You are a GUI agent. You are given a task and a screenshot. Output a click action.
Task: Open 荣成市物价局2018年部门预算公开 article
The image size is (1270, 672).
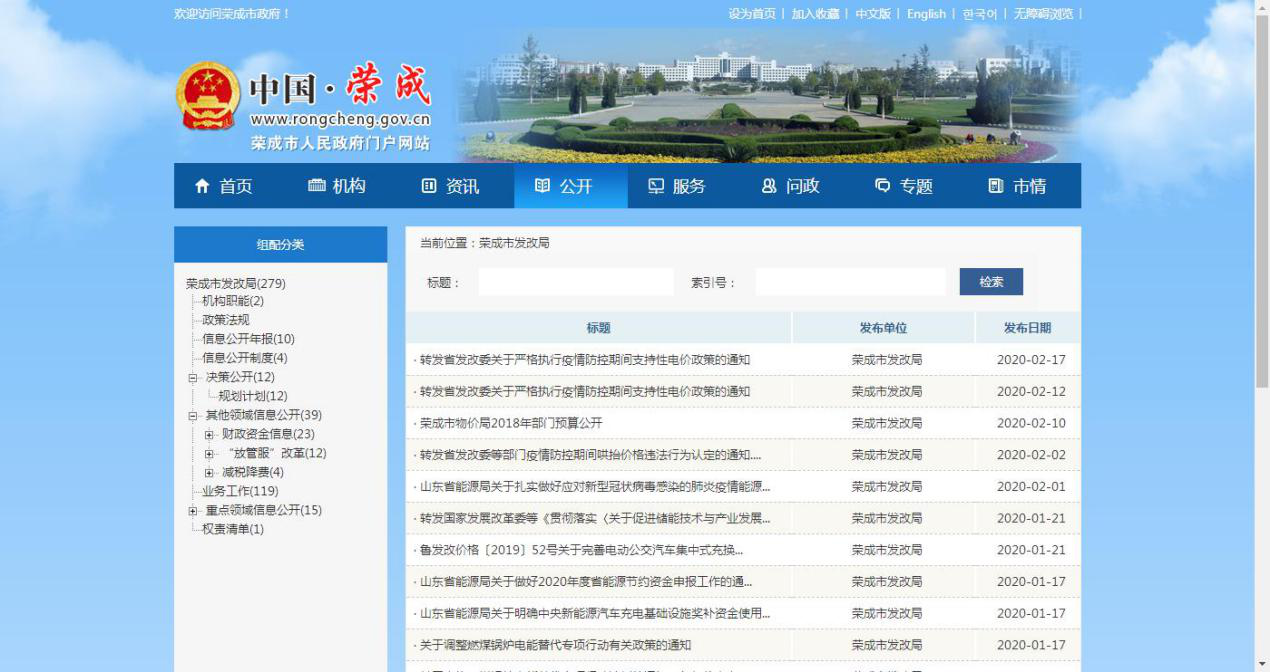pyautogui.click(x=511, y=423)
